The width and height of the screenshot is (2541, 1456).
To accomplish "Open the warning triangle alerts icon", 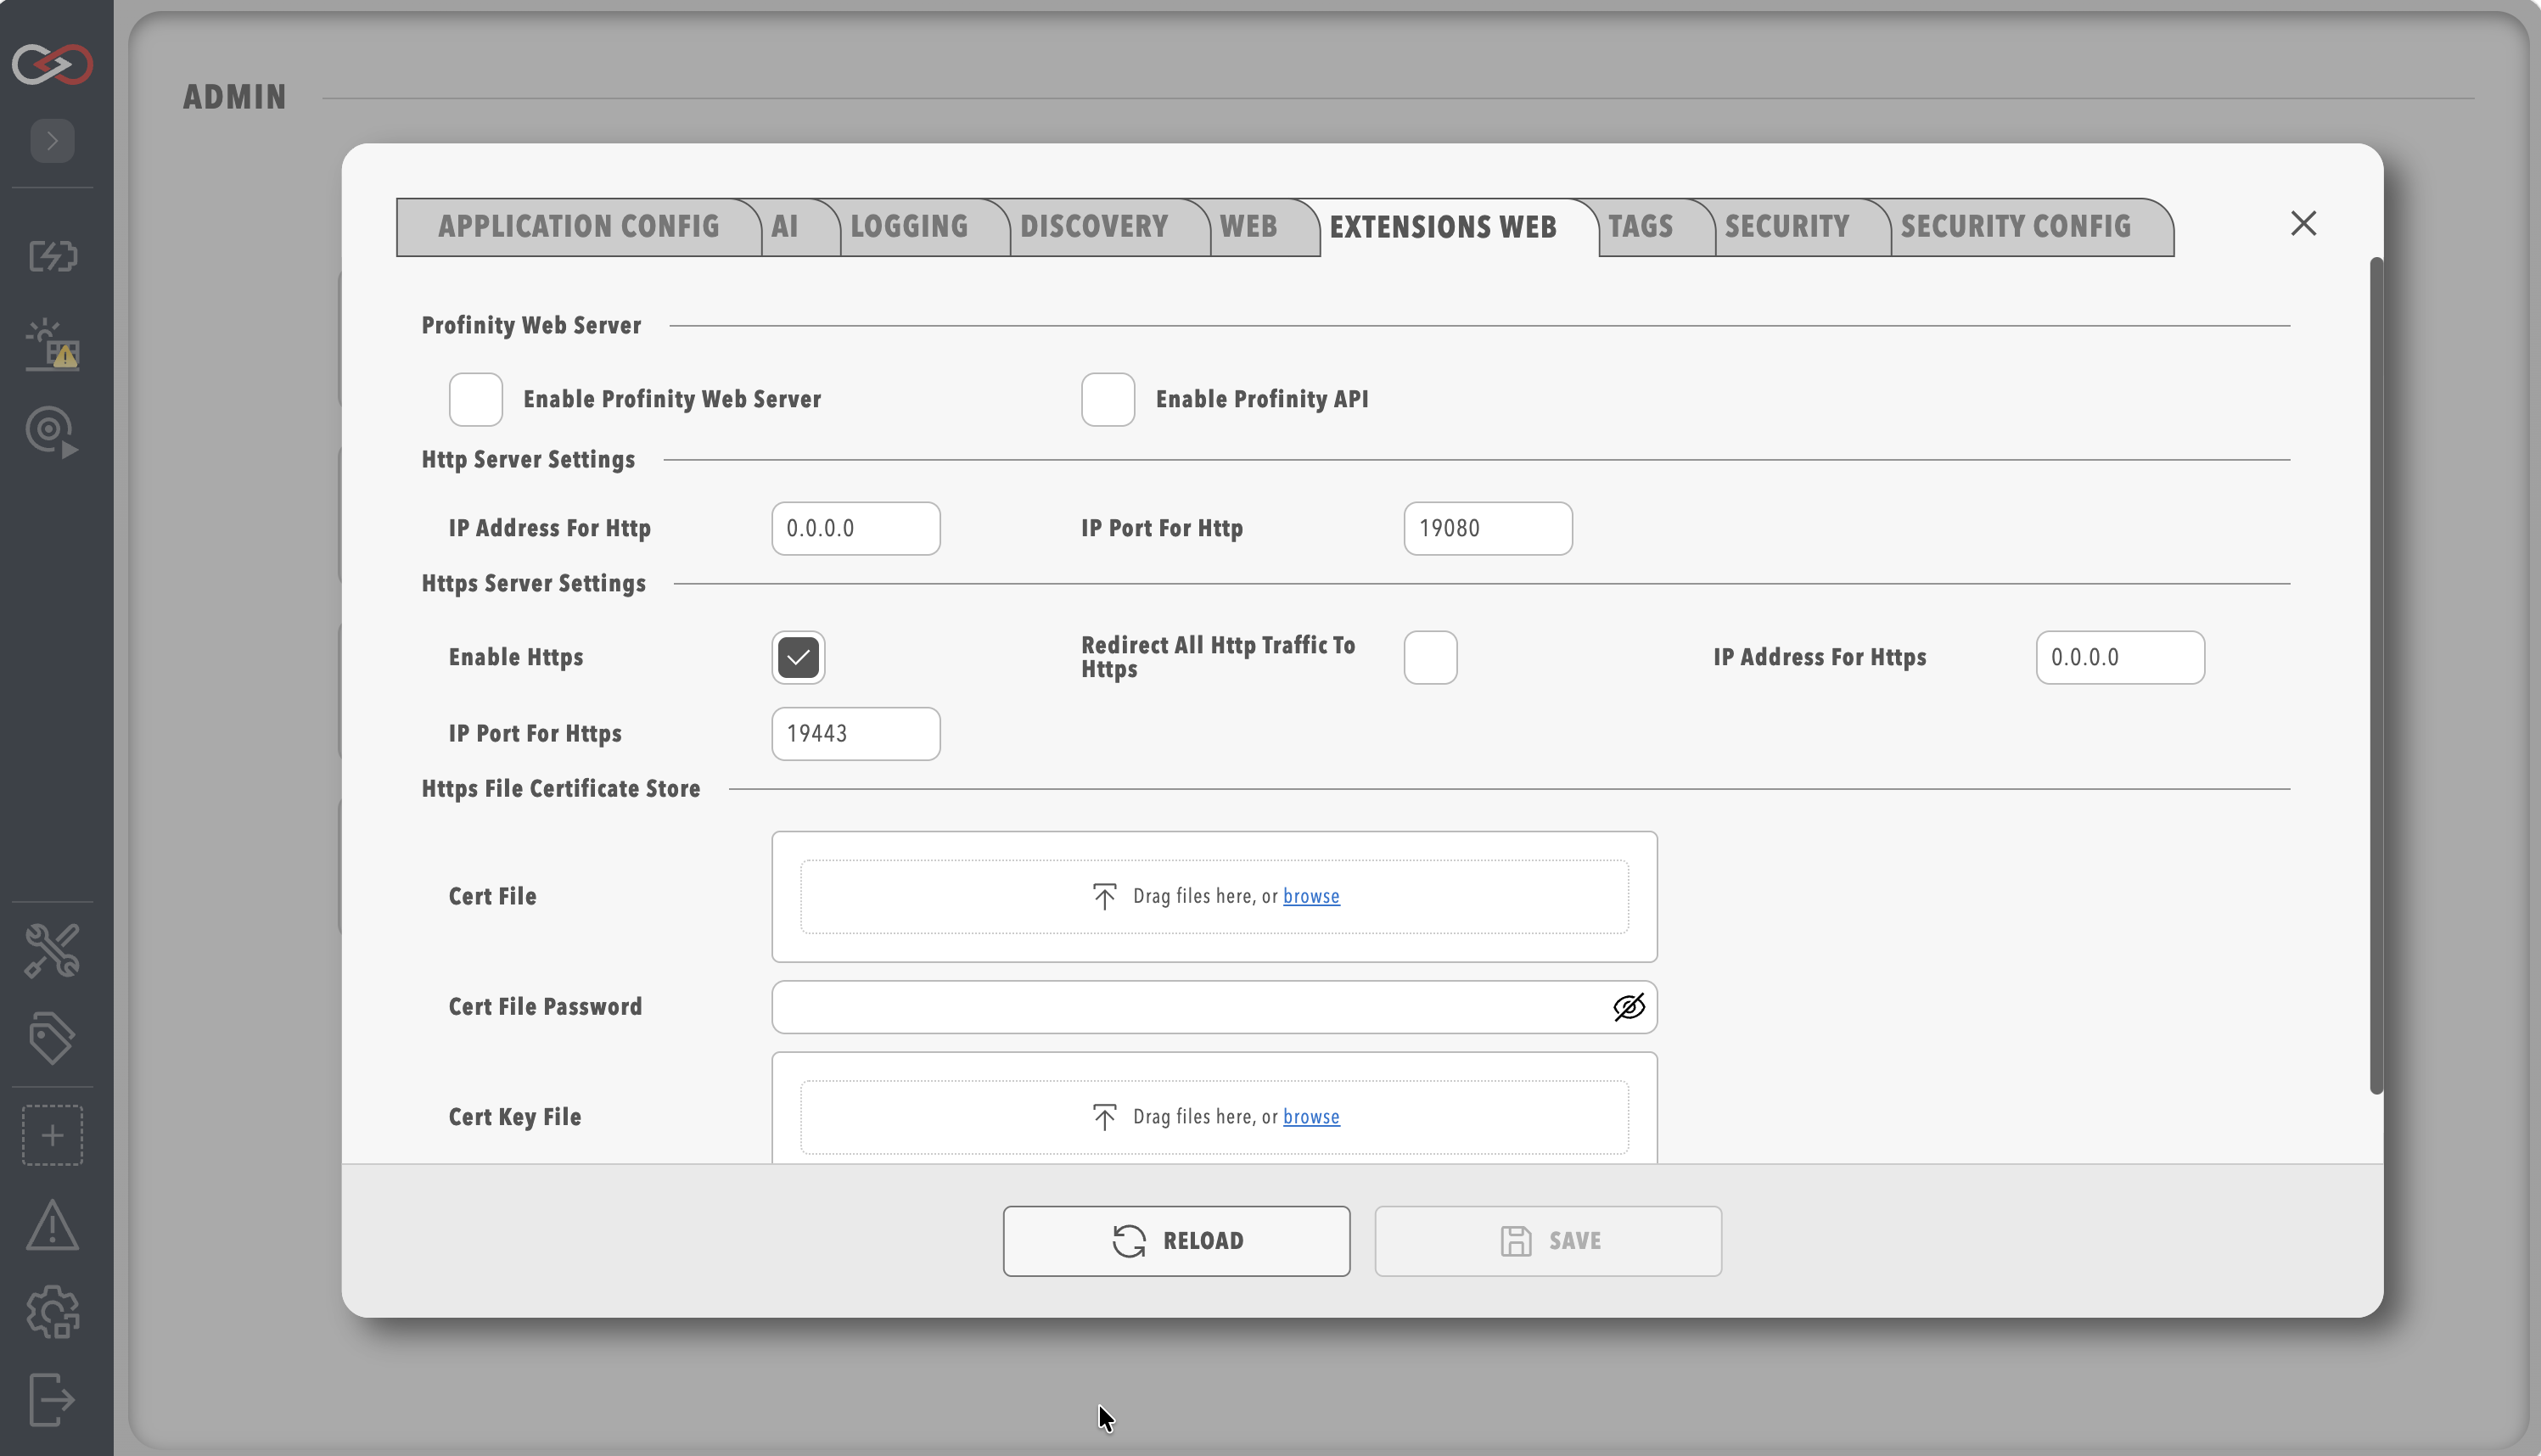I will pyautogui.click(x=52, y=1225).
